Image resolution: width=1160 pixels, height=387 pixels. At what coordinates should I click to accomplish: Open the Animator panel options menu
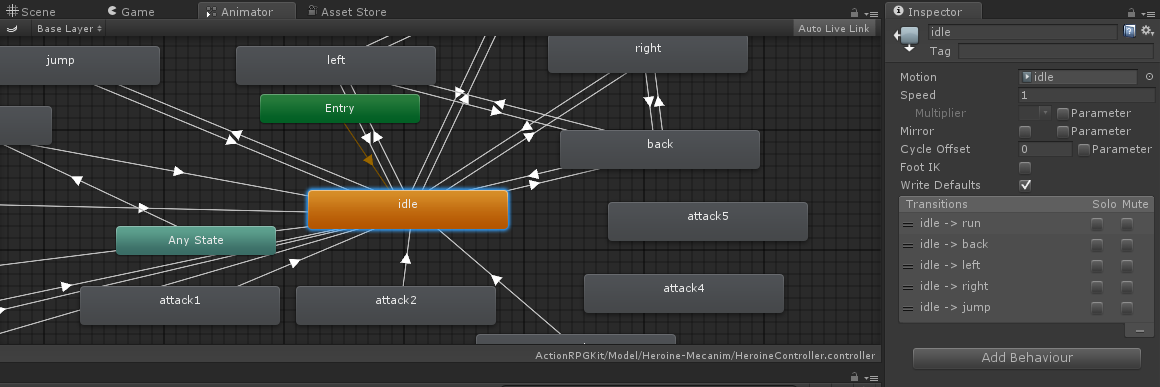(x=870, y=13)
